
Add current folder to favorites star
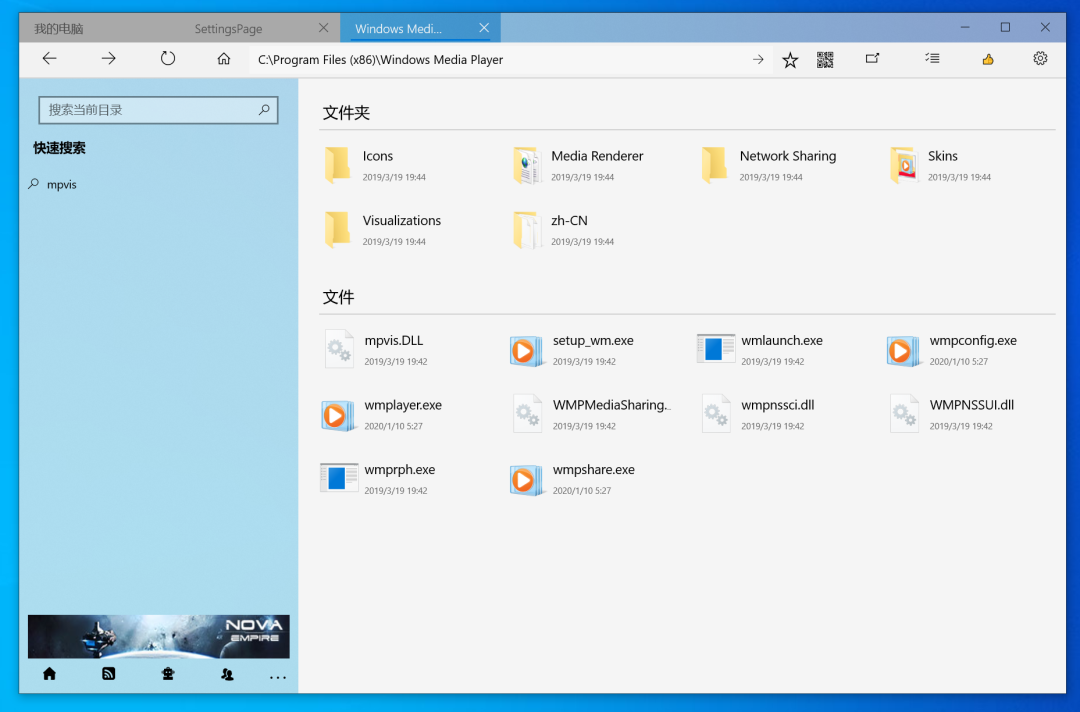point(790,61)
